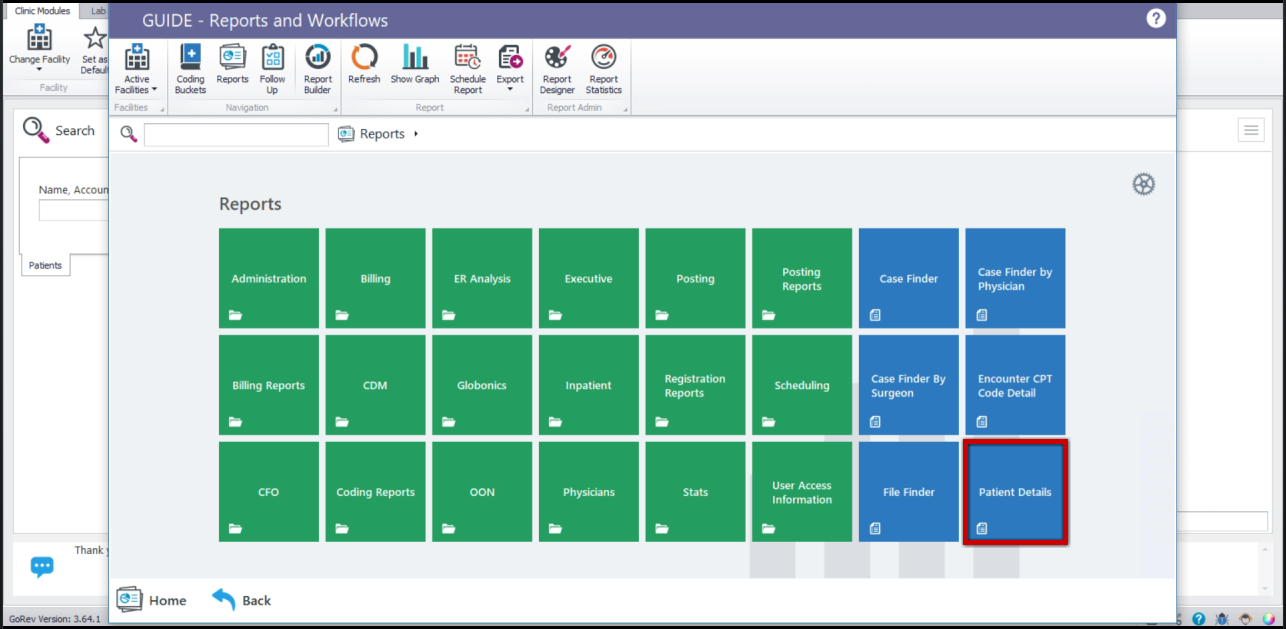Expand the Reports breadcrumb arrow
The width and height of the screenshot is (1286, 629).
click(x=415, y=134)
